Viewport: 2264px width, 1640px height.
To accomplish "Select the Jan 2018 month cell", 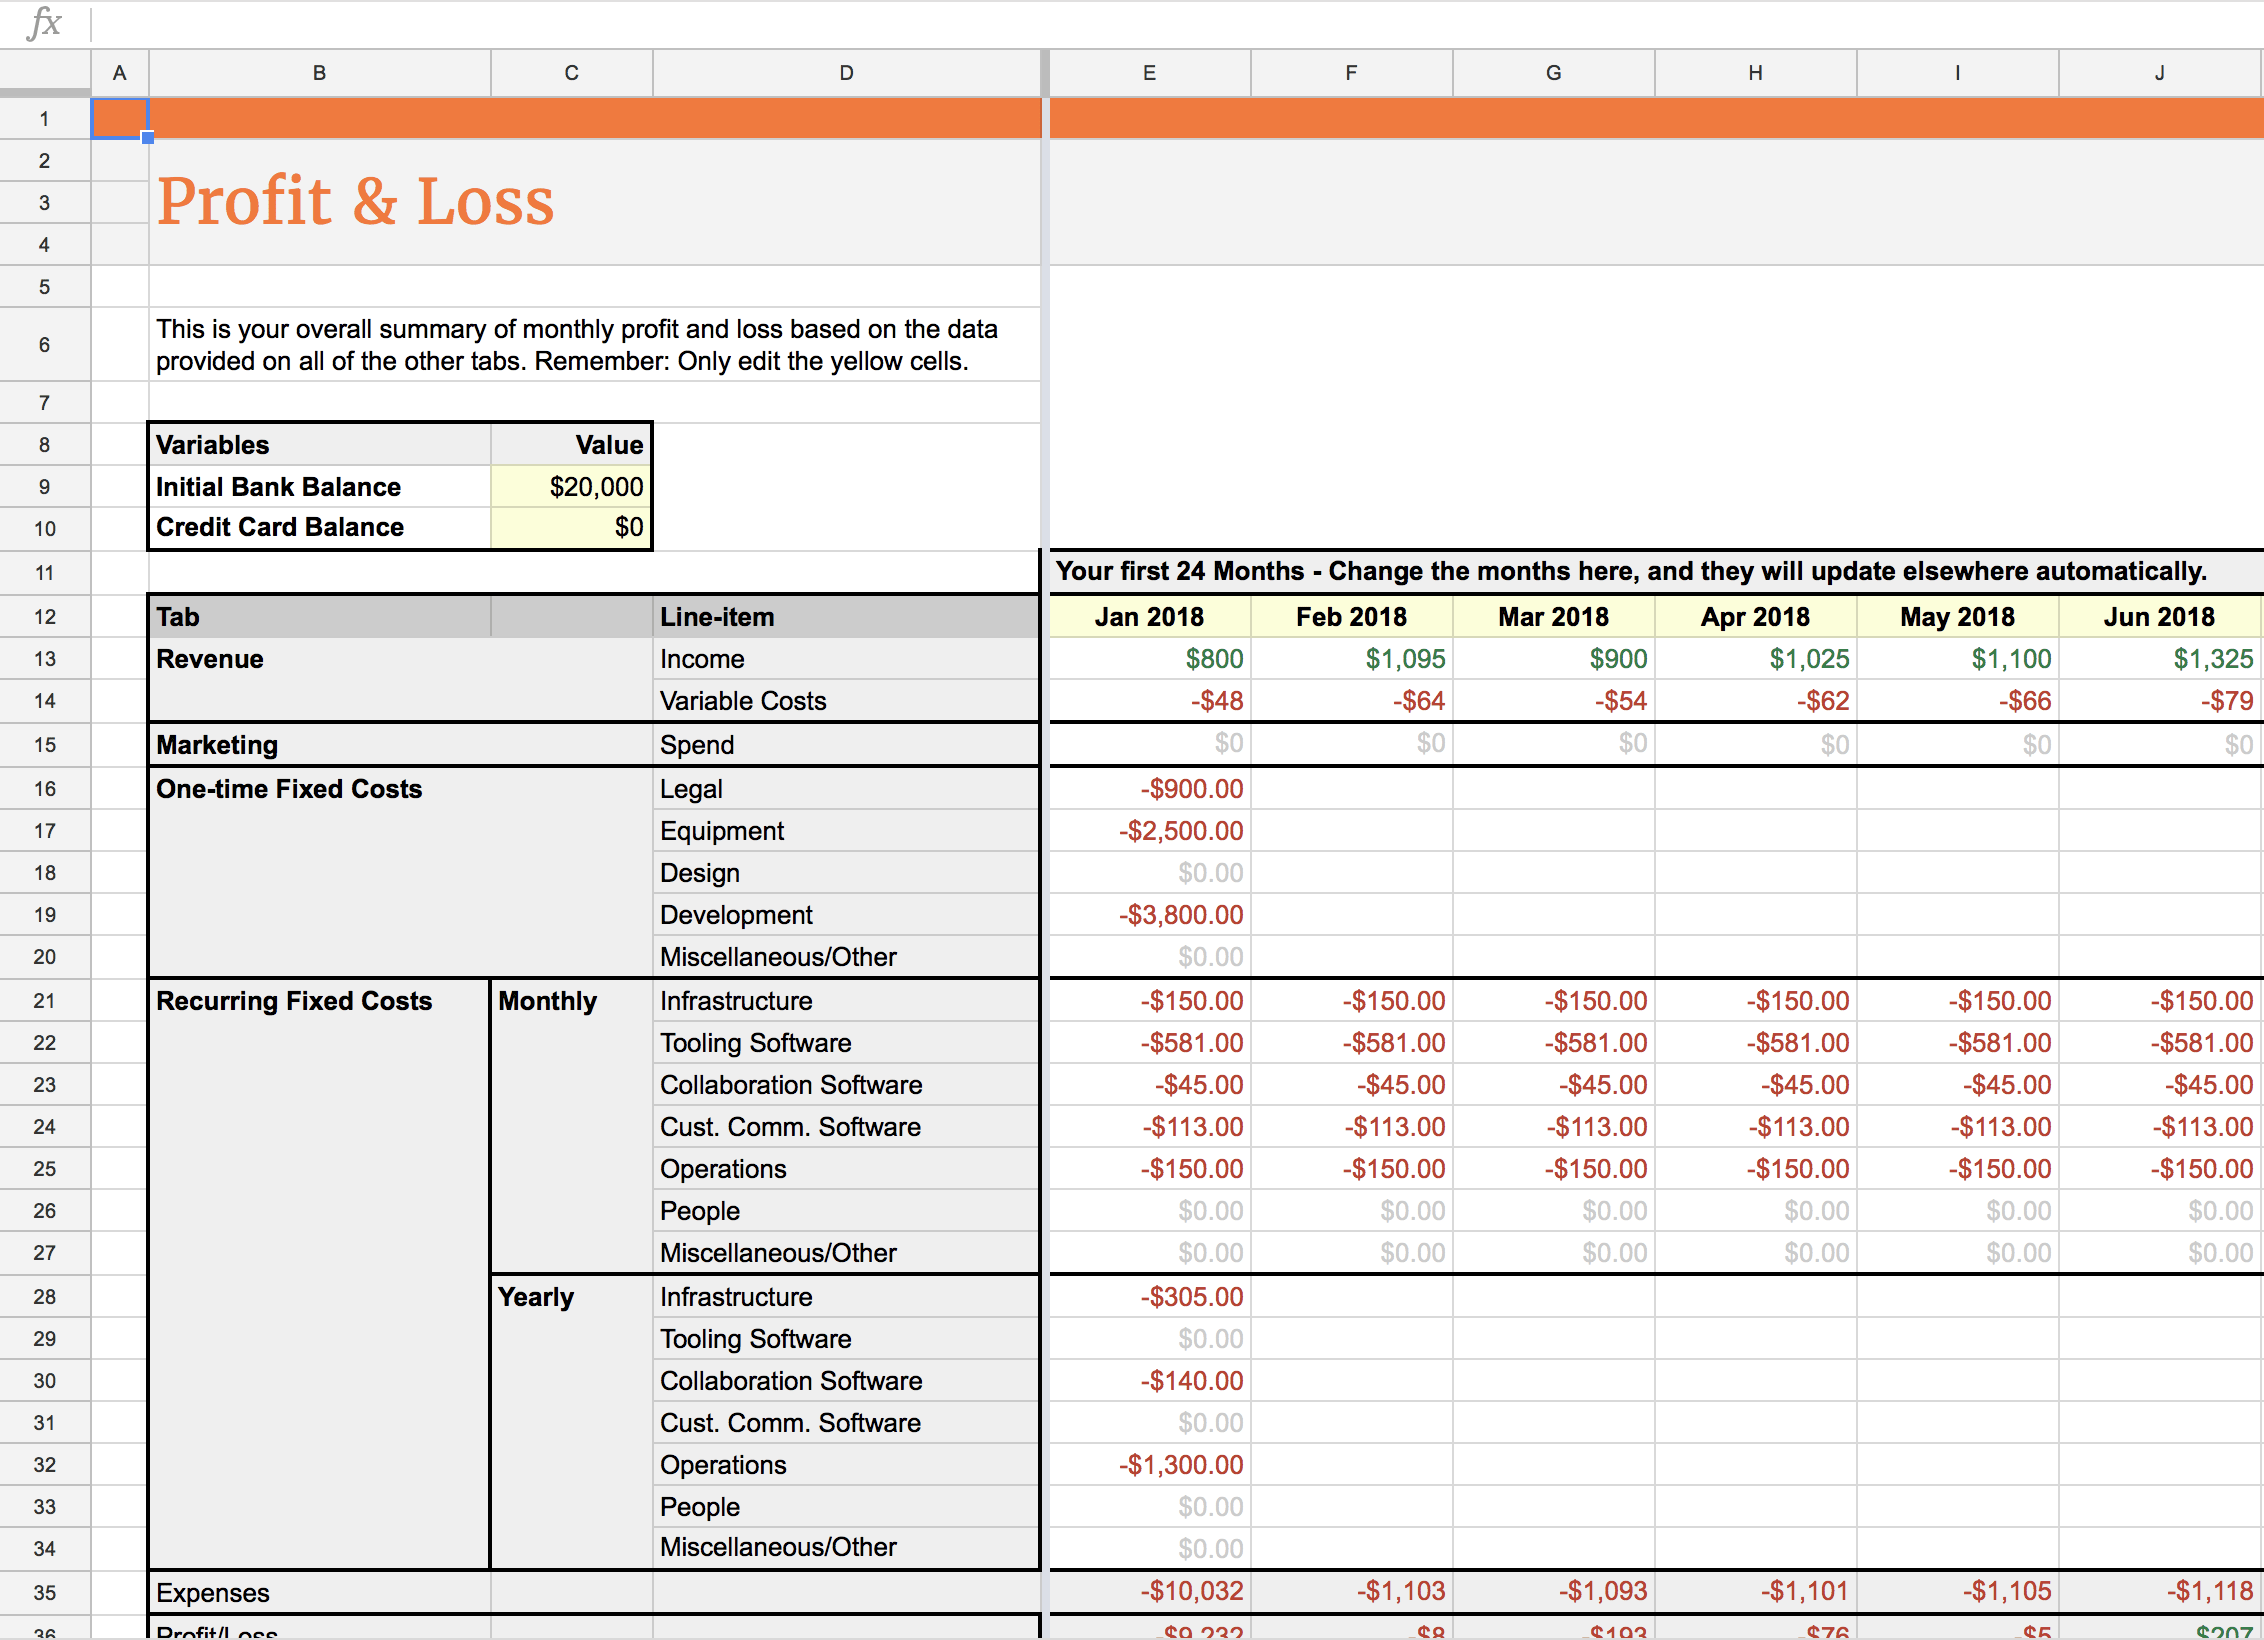I will click(1150, 617).
